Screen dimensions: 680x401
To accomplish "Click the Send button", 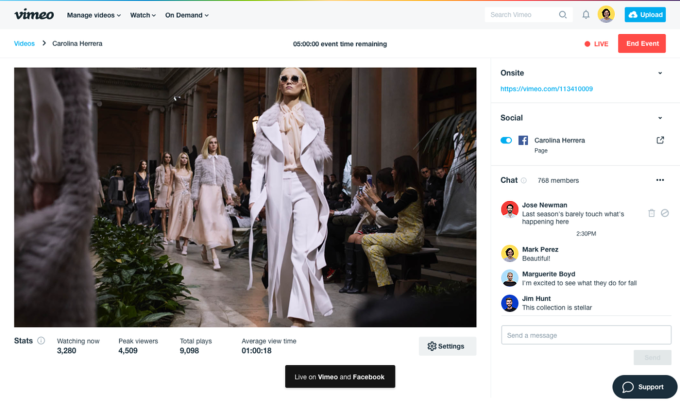I will click(x=652, y=357).
